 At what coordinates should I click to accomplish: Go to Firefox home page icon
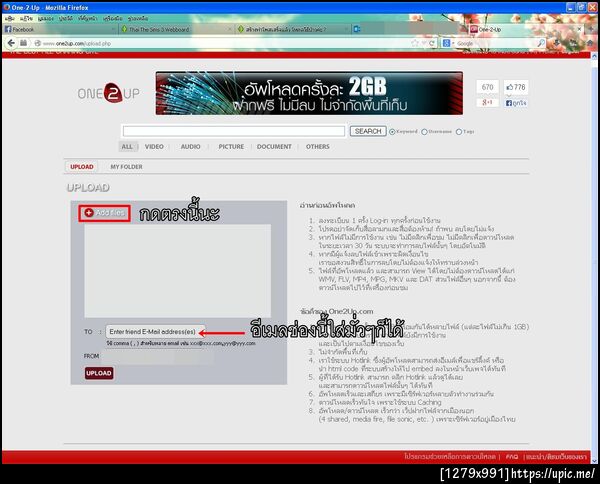590,43
